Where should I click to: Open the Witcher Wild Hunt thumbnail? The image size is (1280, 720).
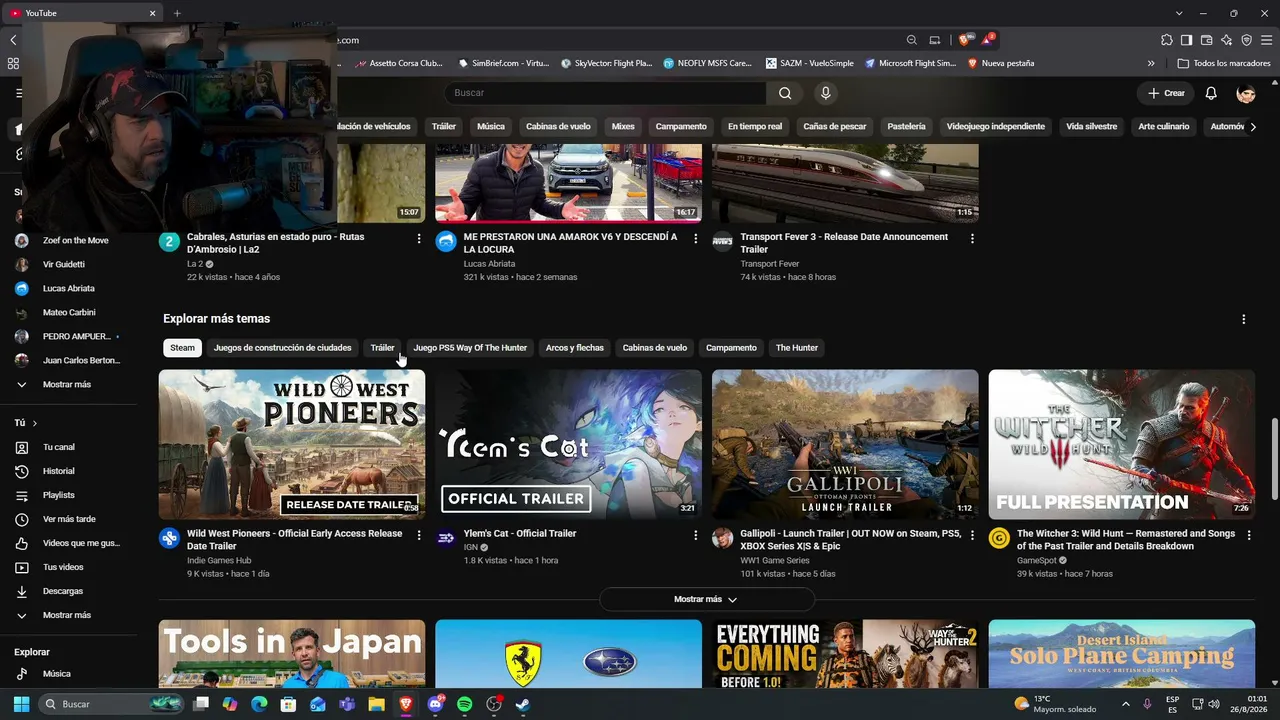pos(1122,444)
